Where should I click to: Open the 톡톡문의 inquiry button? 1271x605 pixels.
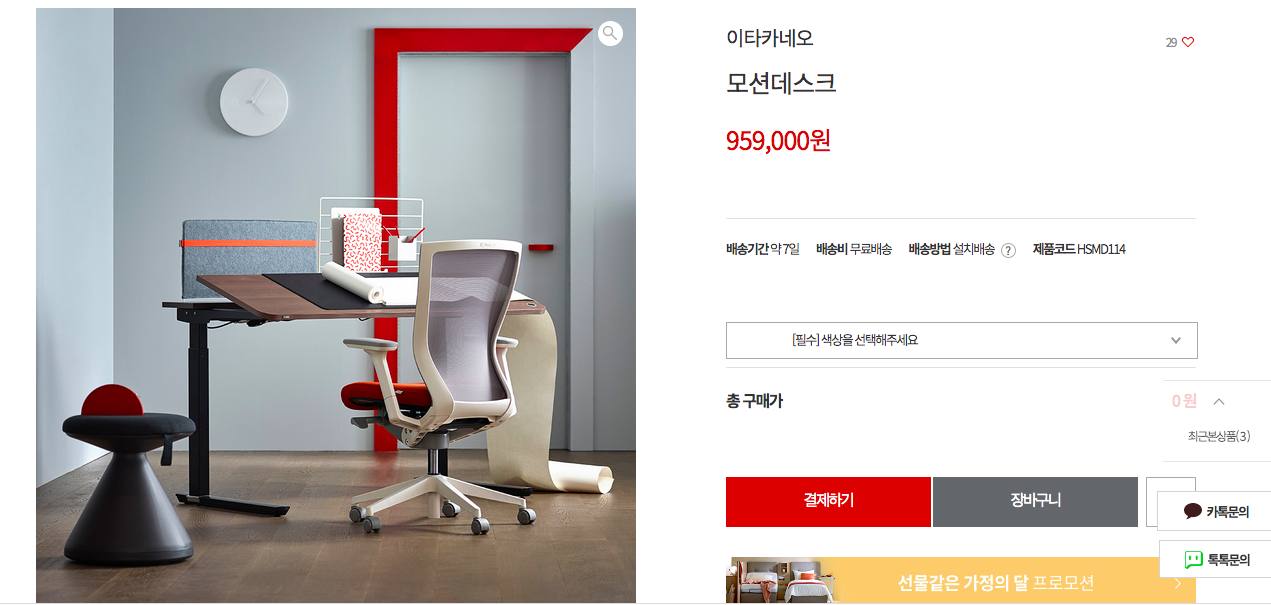pos(1215,559)
